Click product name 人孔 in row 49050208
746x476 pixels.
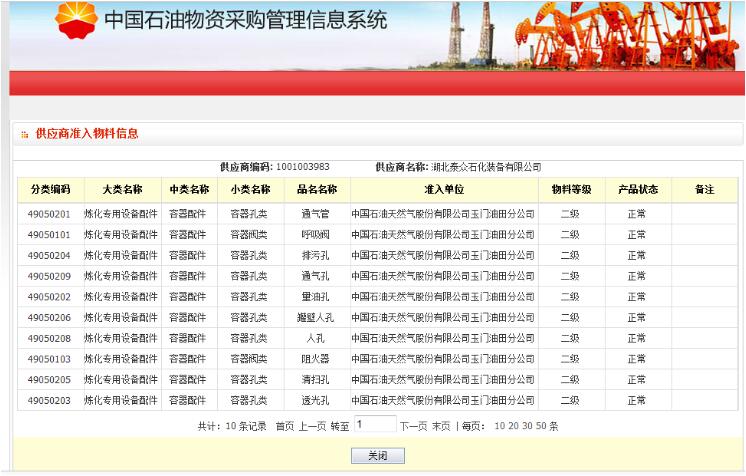(315, 338)
